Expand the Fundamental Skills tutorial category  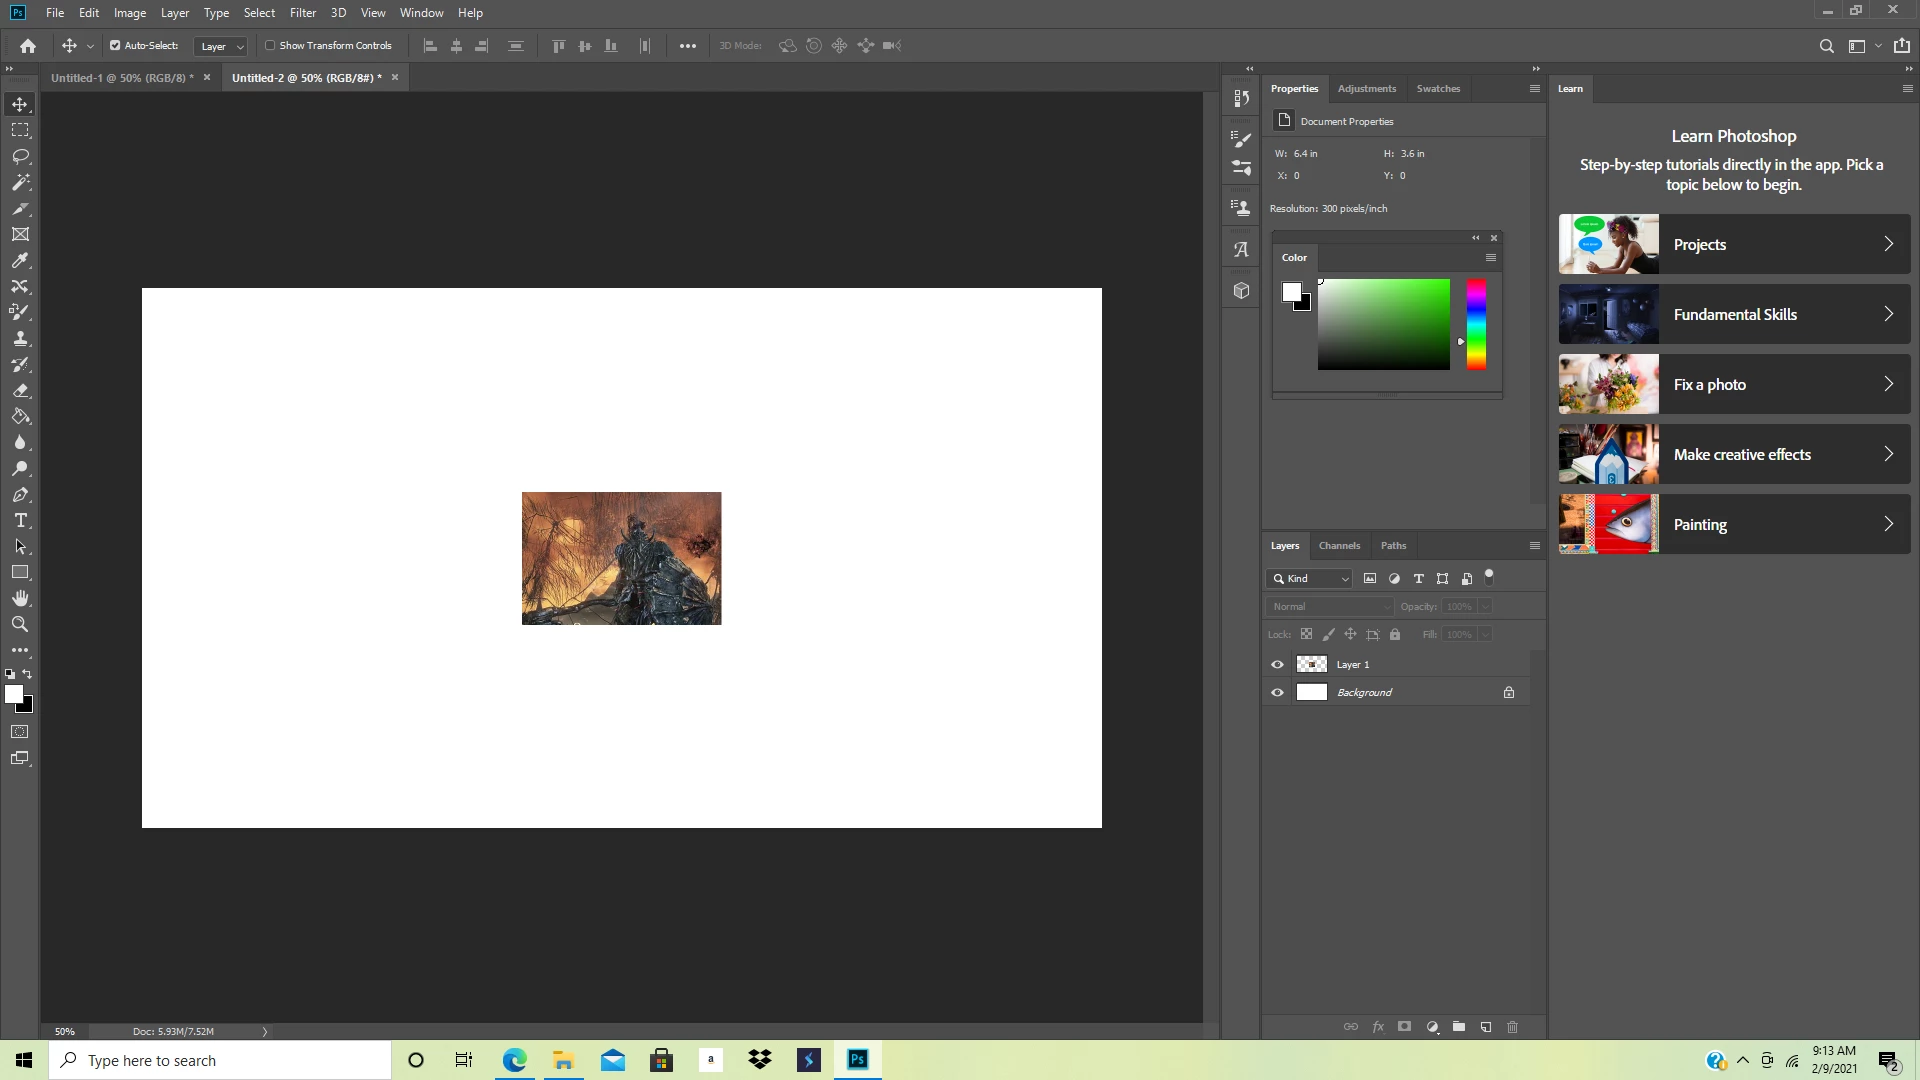point(1734,314)
